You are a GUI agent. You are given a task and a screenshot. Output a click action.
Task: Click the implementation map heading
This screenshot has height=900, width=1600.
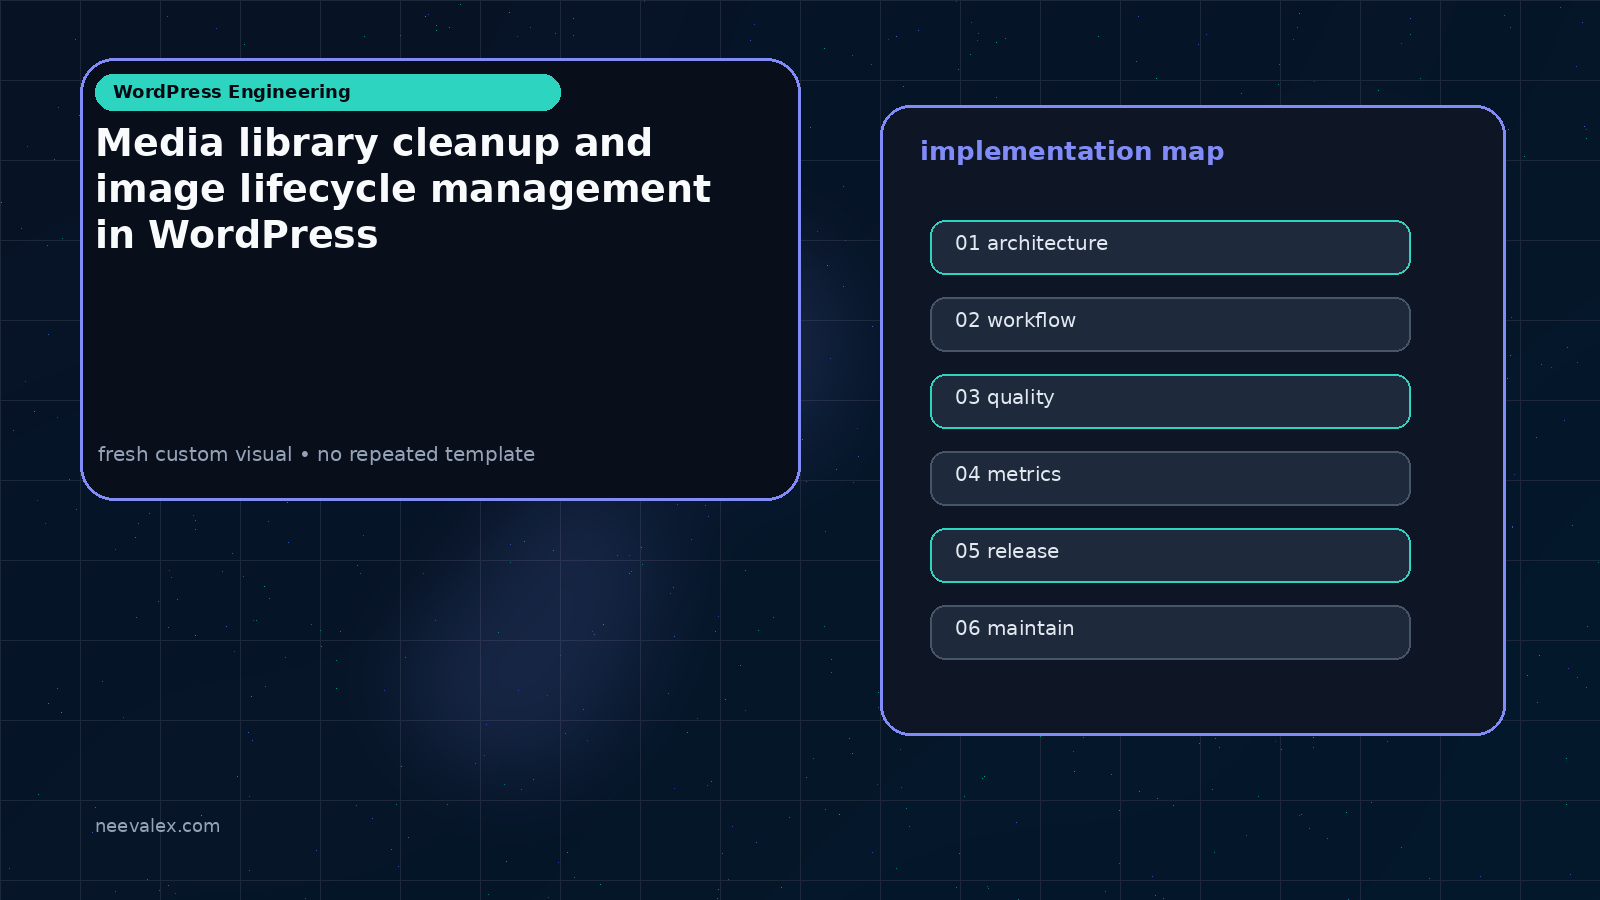(1072, 152)
